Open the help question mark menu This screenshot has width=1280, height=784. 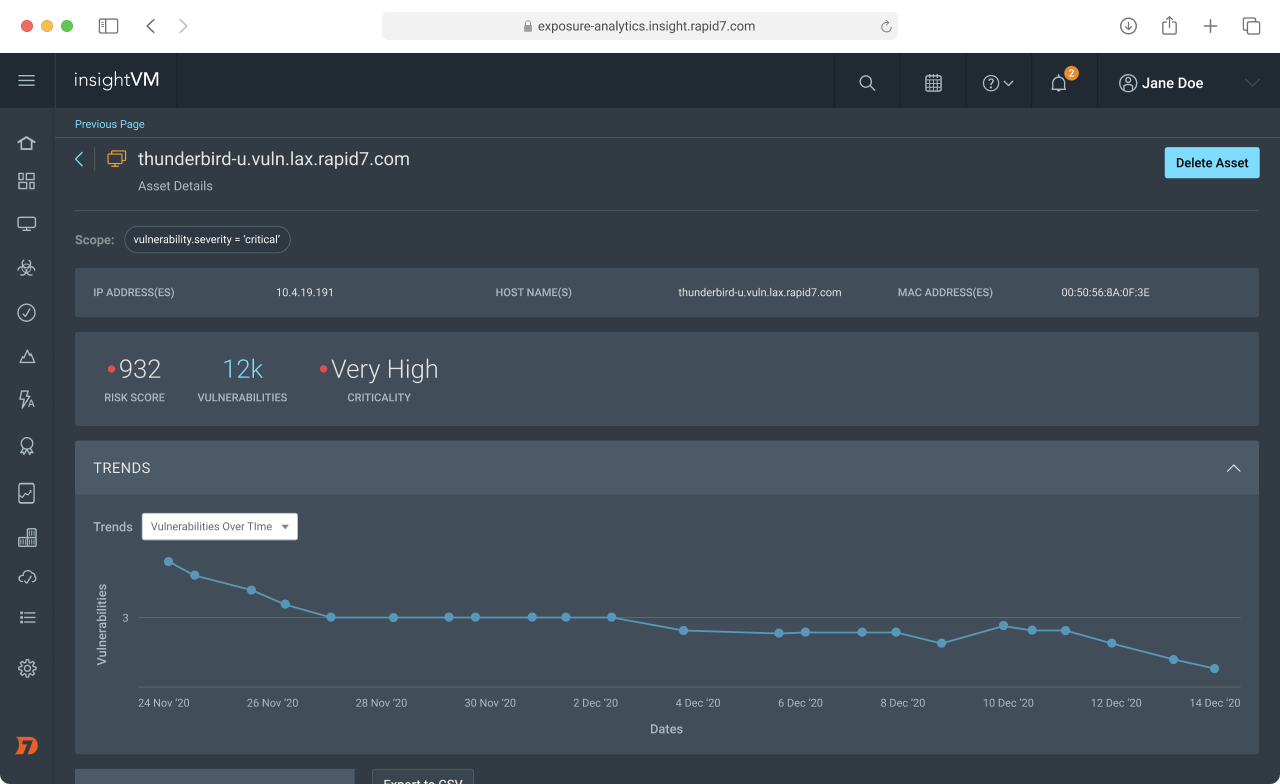pos(998,83)
